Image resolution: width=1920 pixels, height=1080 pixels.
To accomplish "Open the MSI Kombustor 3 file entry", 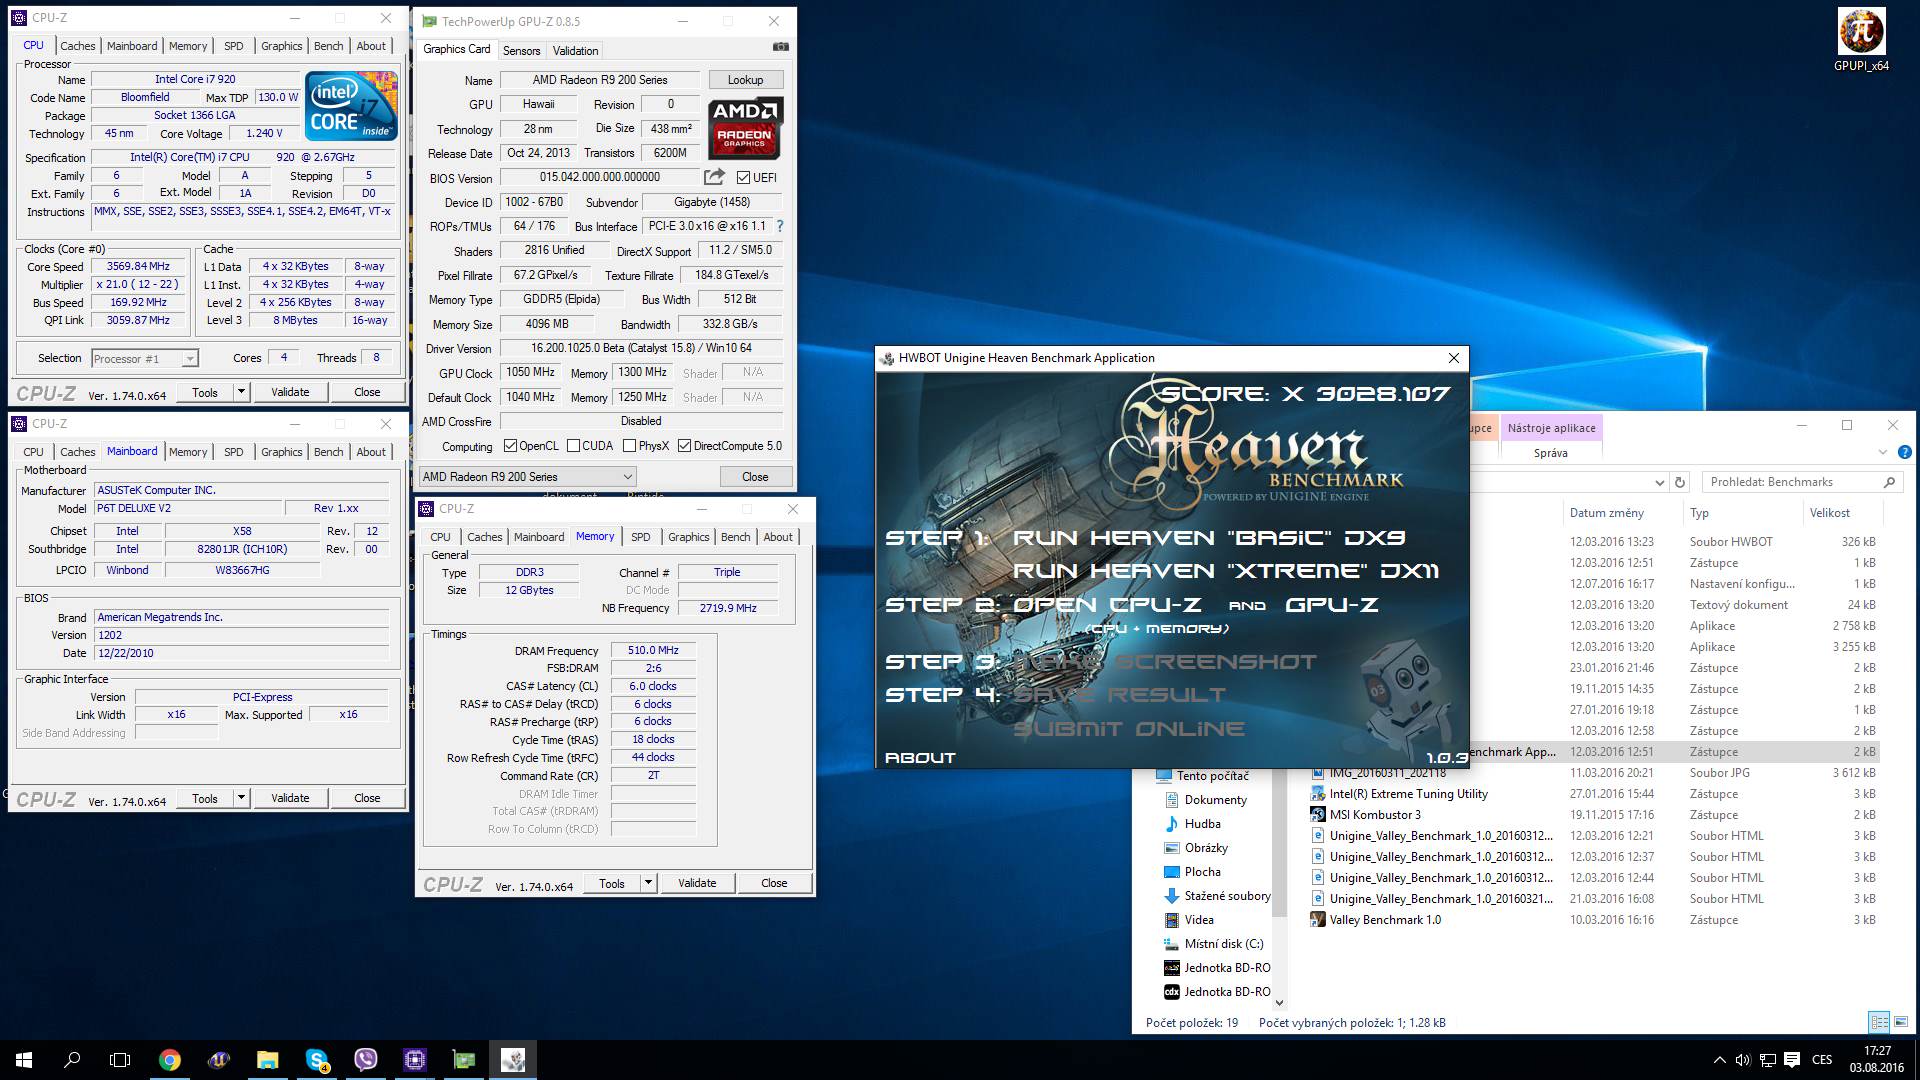I will pos(1375,815).
